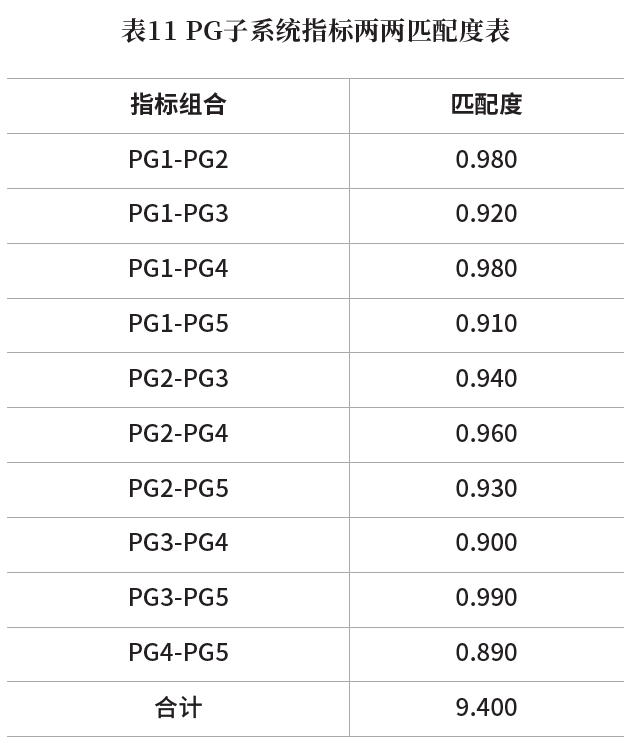Select the PG1-PG5 cell
This screenshot has height=741, width=633.
click(178, 324)
